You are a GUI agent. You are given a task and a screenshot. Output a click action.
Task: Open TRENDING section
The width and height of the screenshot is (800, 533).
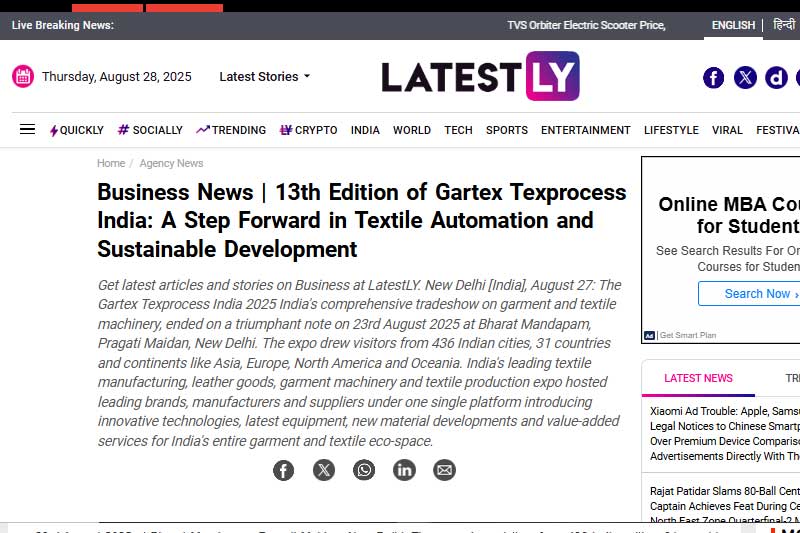(231, 130)
